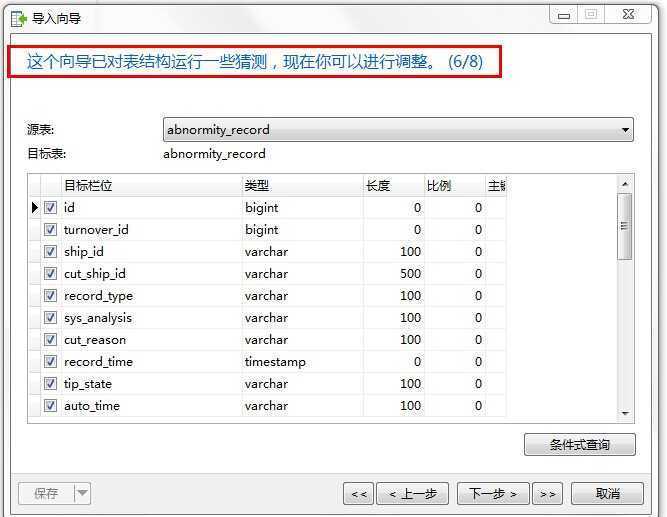Image resolution: width=667 pixels, height=517 pixels.
Task: Uncheck the turnover_id field checkbox
Action: point(50,230)
